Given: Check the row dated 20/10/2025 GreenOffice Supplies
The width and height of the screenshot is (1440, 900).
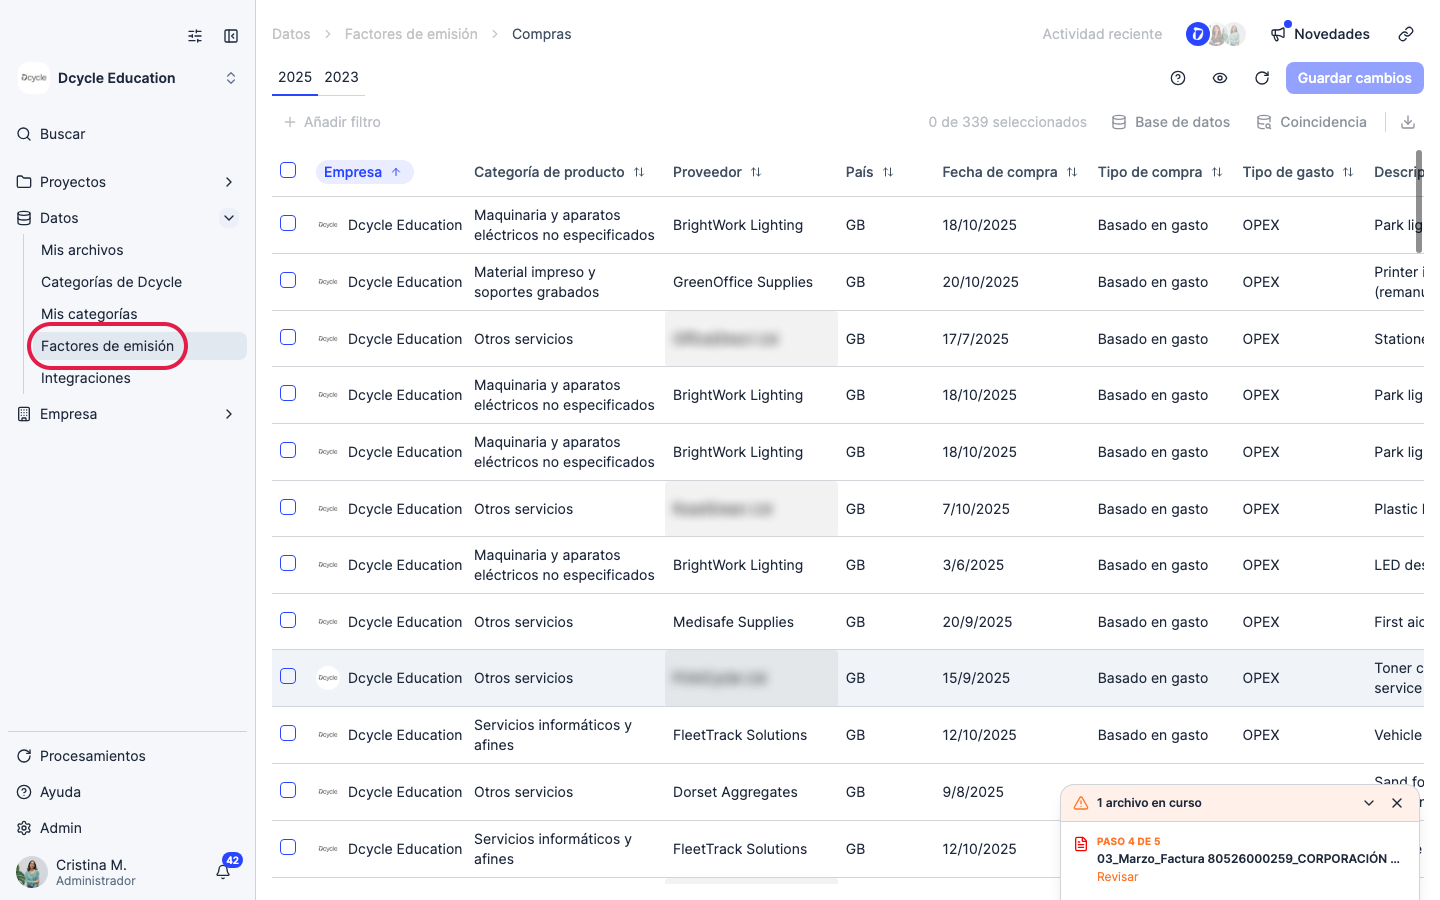Looking at the screenshot, I should (288, 280).
